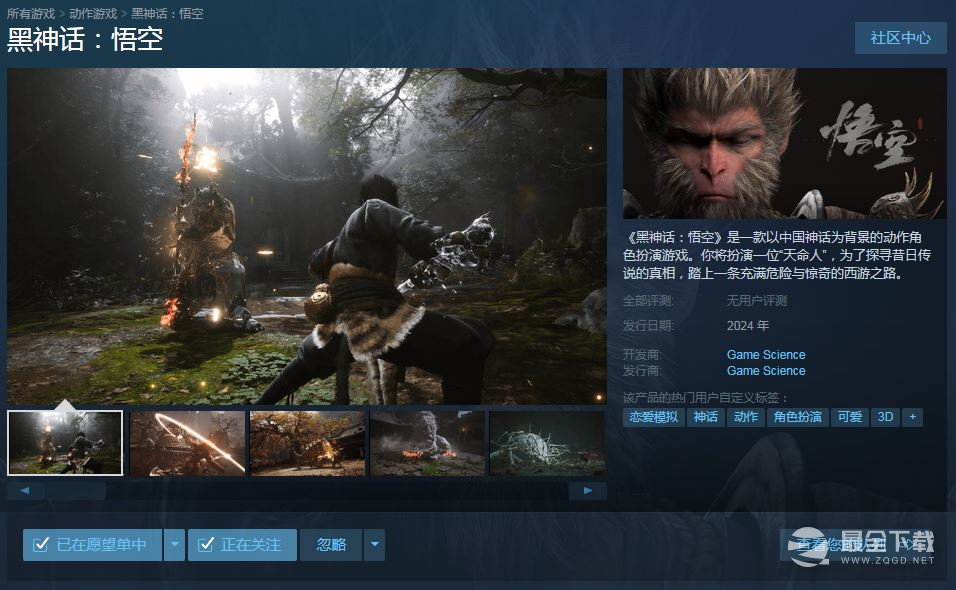
Task: Click the 神话 tag
Action: coord(705,417)
